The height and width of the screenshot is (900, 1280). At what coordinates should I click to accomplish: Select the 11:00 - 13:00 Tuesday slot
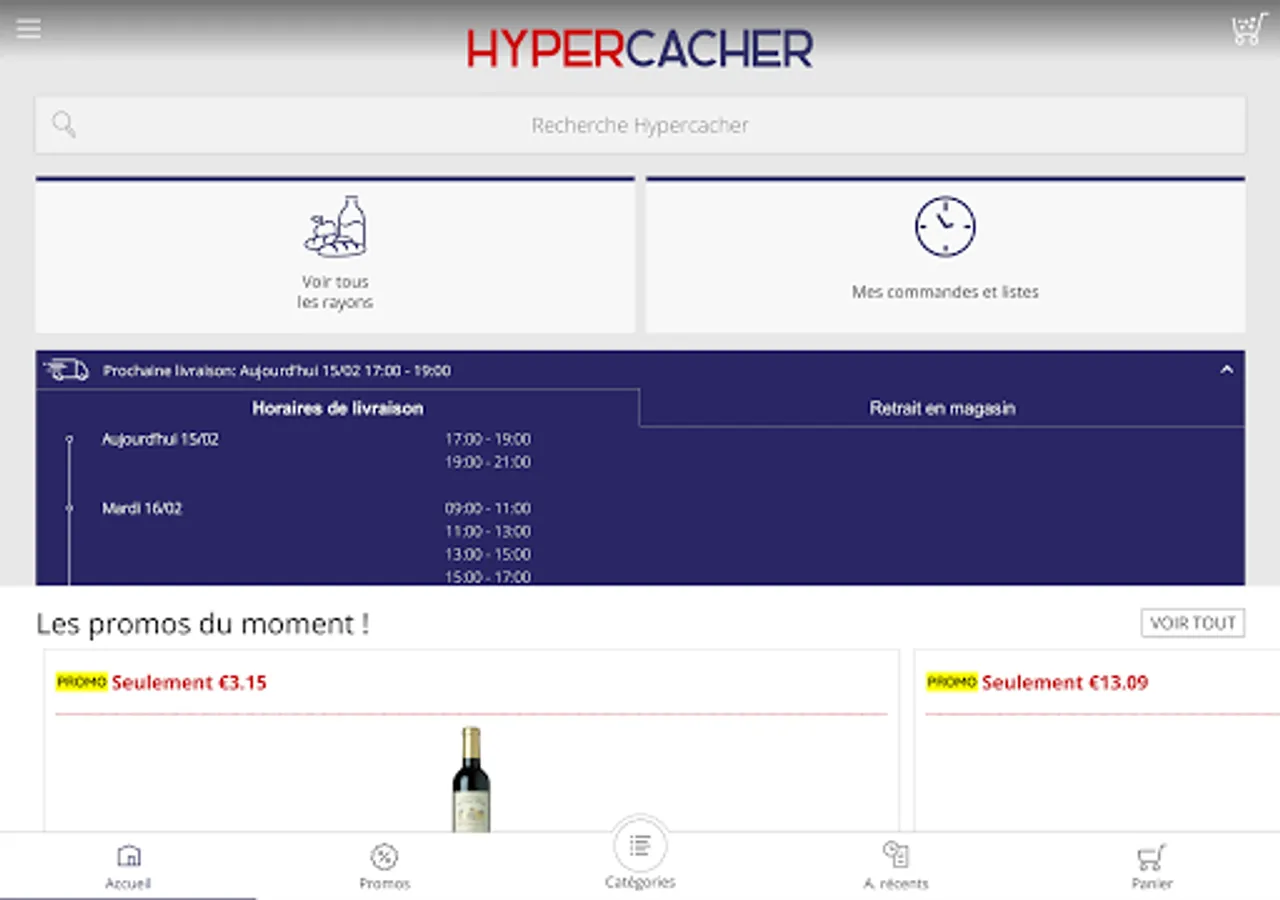pyautogui.click(x=488, y=531)
